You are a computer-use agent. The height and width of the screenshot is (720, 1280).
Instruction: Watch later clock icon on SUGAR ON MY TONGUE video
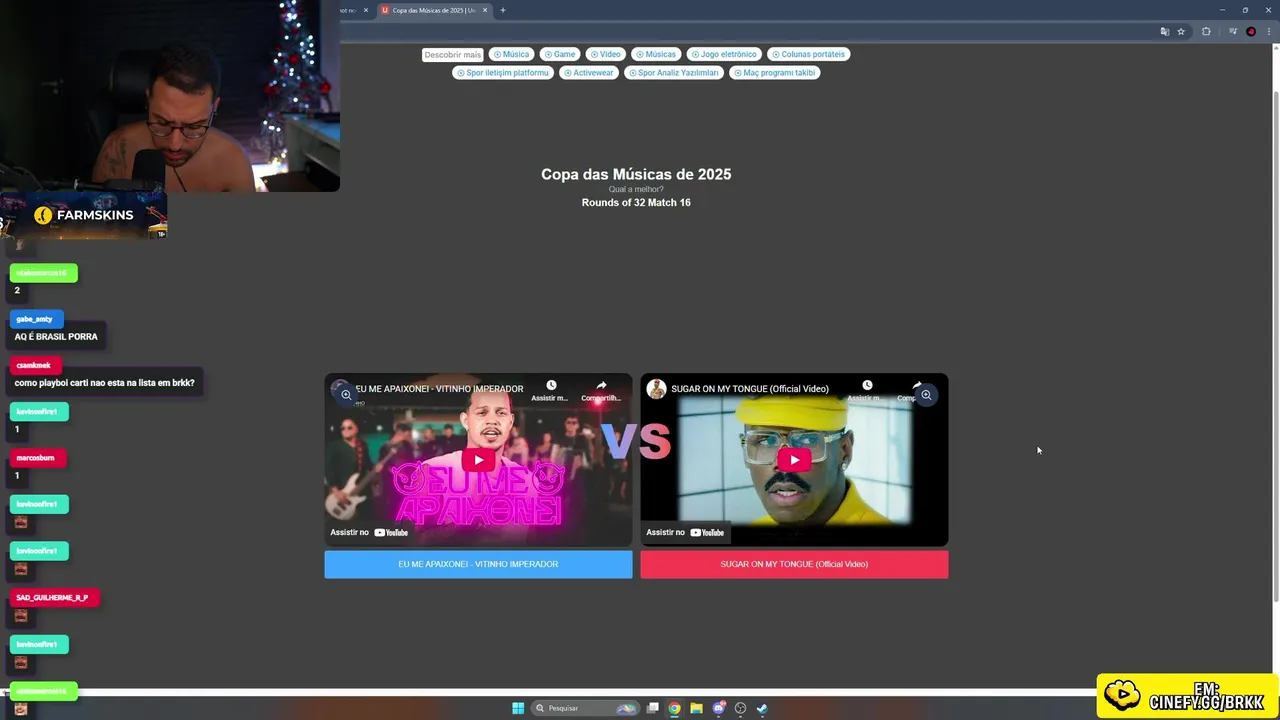867,385
